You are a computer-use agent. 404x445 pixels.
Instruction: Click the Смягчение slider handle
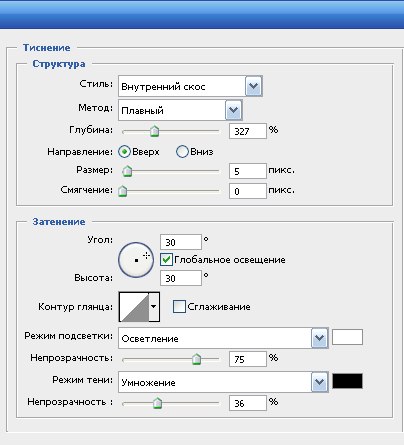123,191
